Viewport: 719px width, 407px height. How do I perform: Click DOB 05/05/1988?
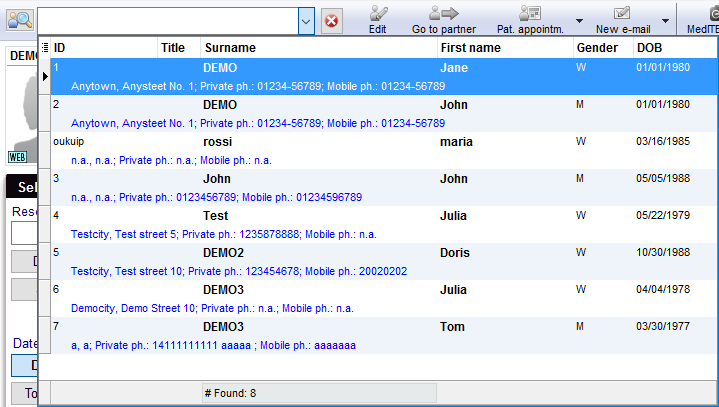(663, 178)
